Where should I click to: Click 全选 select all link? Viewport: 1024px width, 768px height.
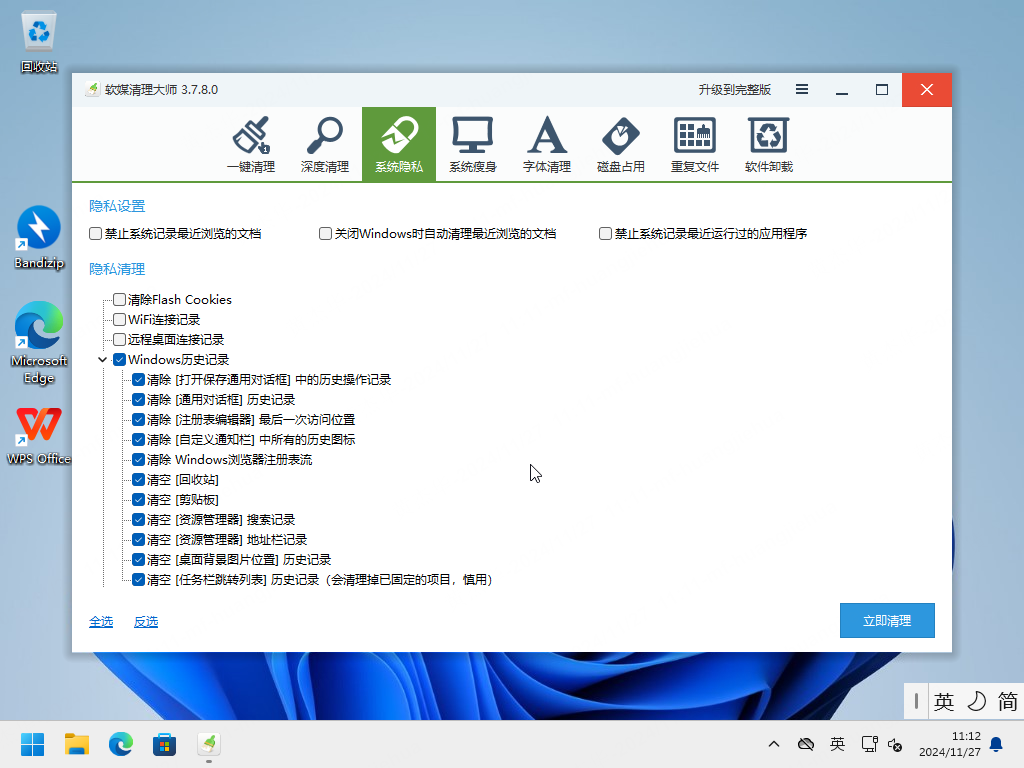coord(101,621)
